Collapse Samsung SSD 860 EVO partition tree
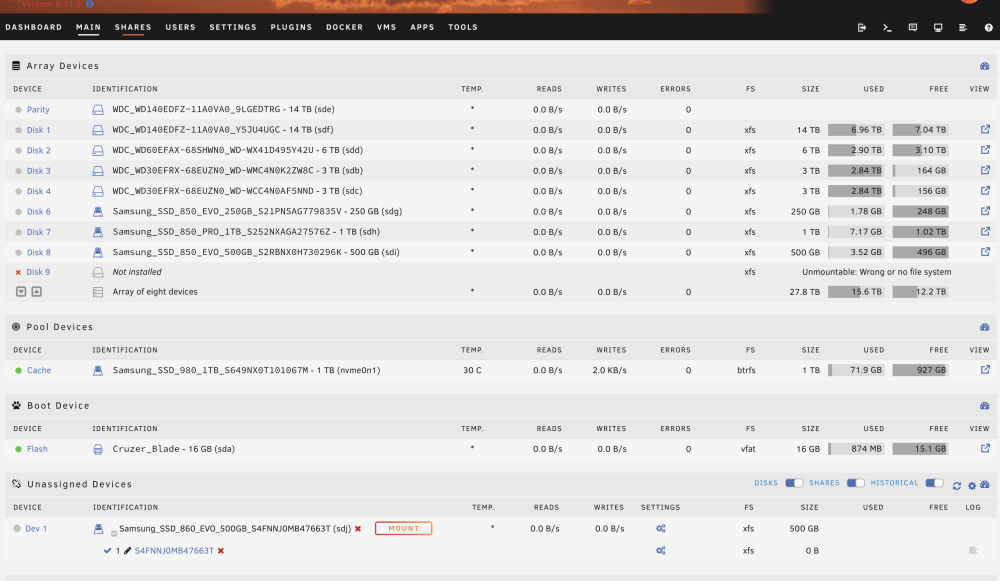1000x581 pixels. click(x=114, y=533)
